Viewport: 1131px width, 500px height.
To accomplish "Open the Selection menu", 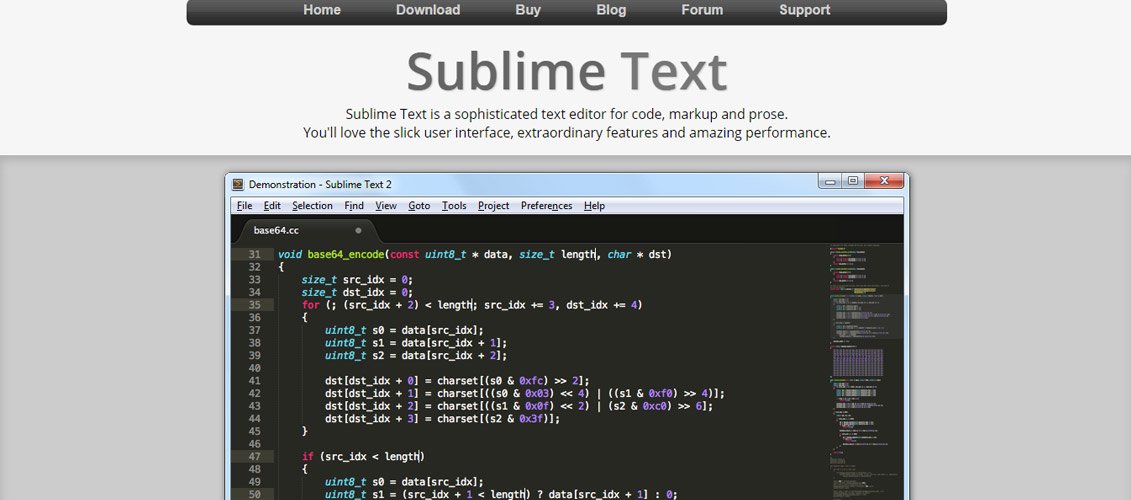I will tap(312, 206).
